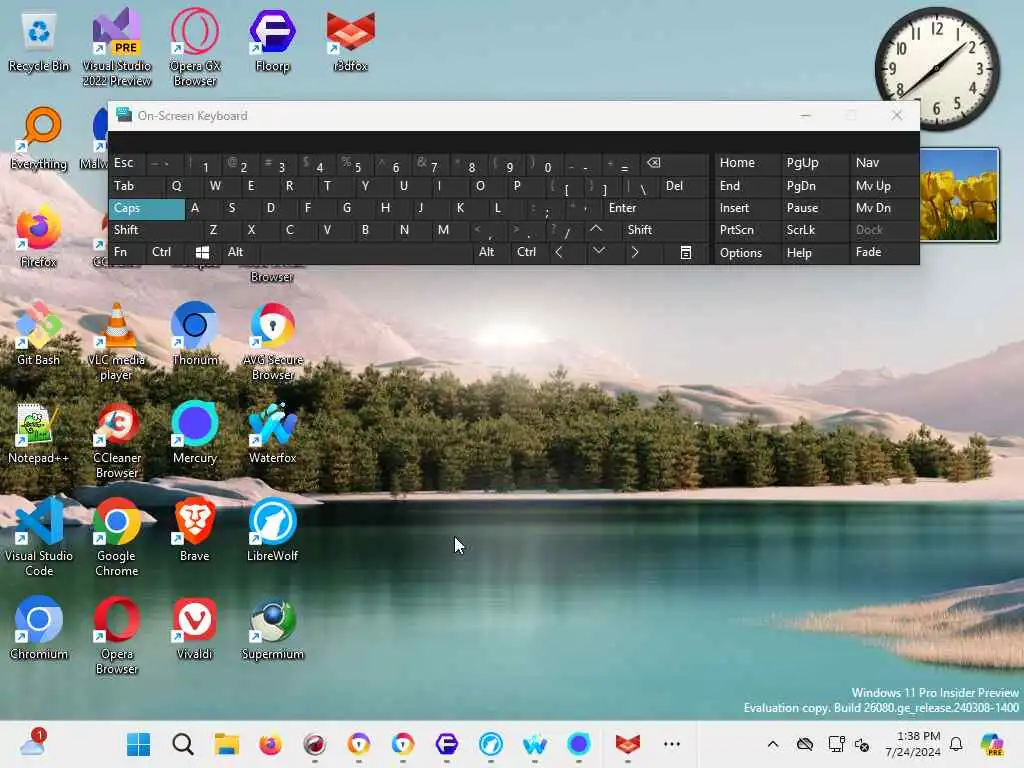Toggle the Nav mode key
The image size is (1024, 768).
883,163
